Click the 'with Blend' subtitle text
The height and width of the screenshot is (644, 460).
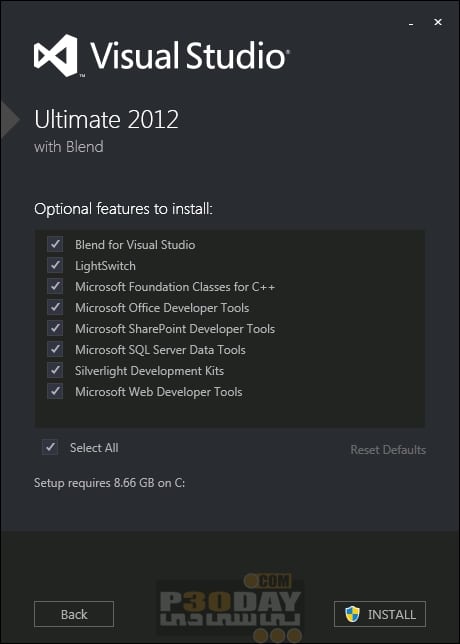point(69,147)
